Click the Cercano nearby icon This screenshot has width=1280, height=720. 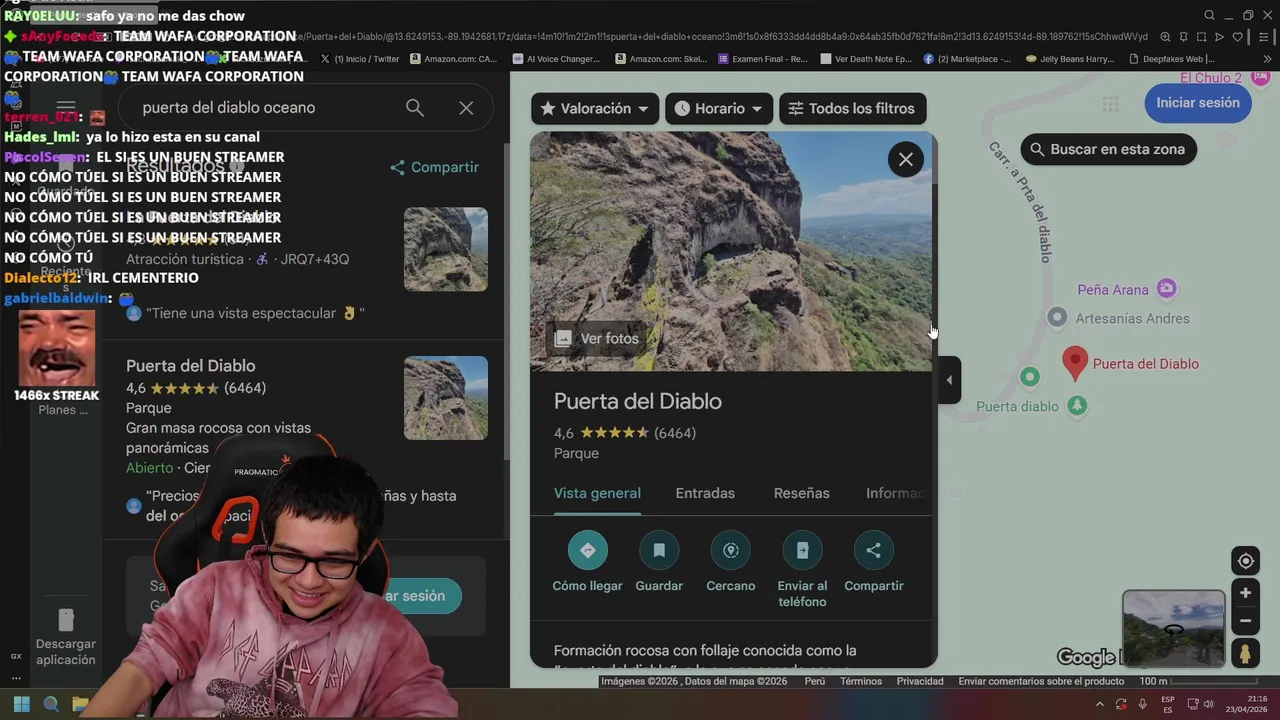tap(731, 550)
